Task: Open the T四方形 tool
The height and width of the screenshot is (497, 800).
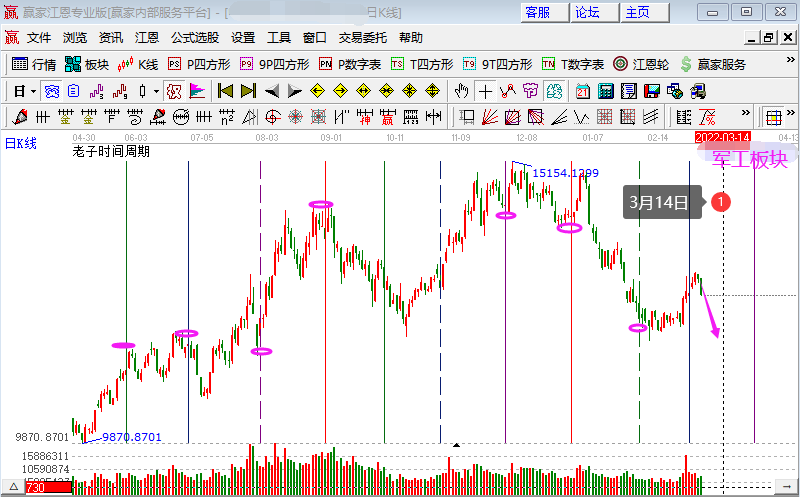Action: [x=422, y=64]
